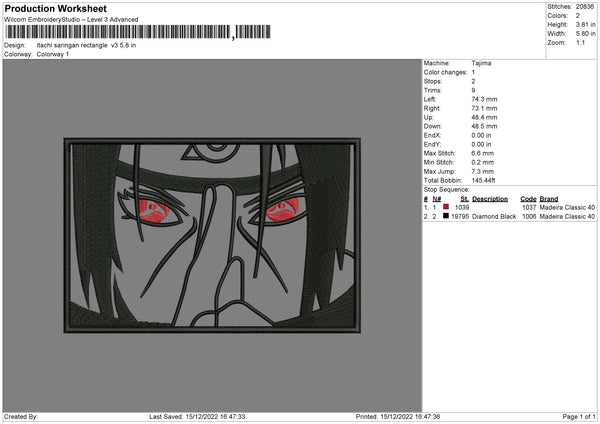Click the Up value 48.4 mm

tap(484, 117)
